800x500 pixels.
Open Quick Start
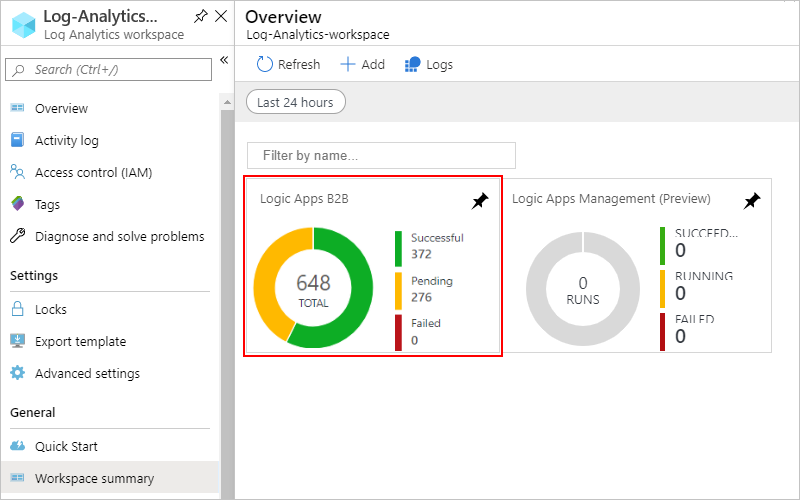(x=66, y=447)
